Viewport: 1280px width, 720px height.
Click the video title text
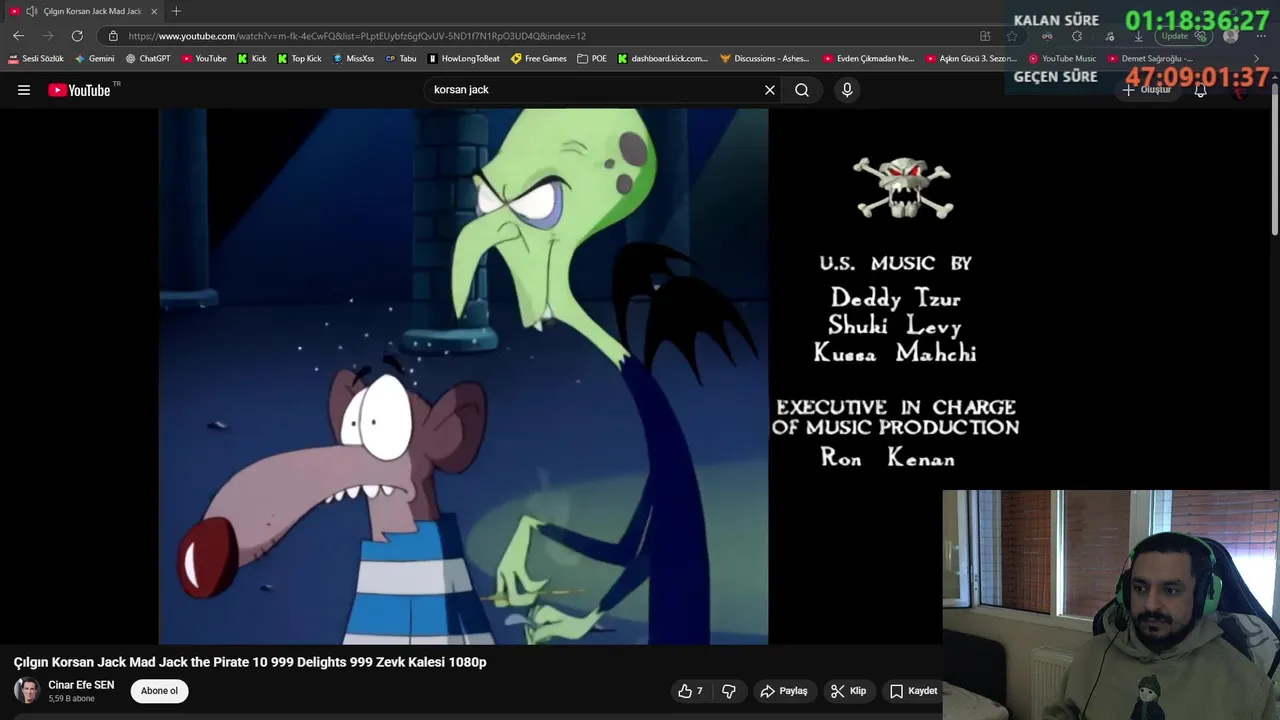pos(250,662)
